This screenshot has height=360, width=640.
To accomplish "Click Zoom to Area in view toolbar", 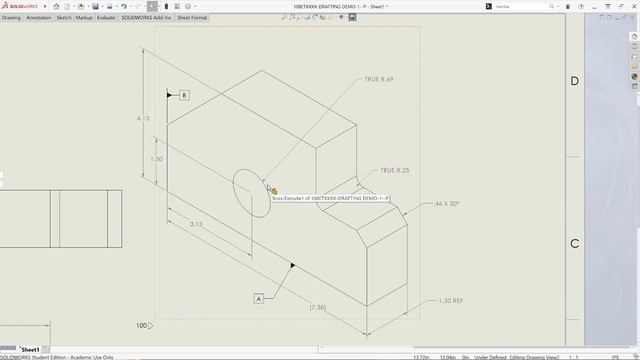I will point(292,18).
